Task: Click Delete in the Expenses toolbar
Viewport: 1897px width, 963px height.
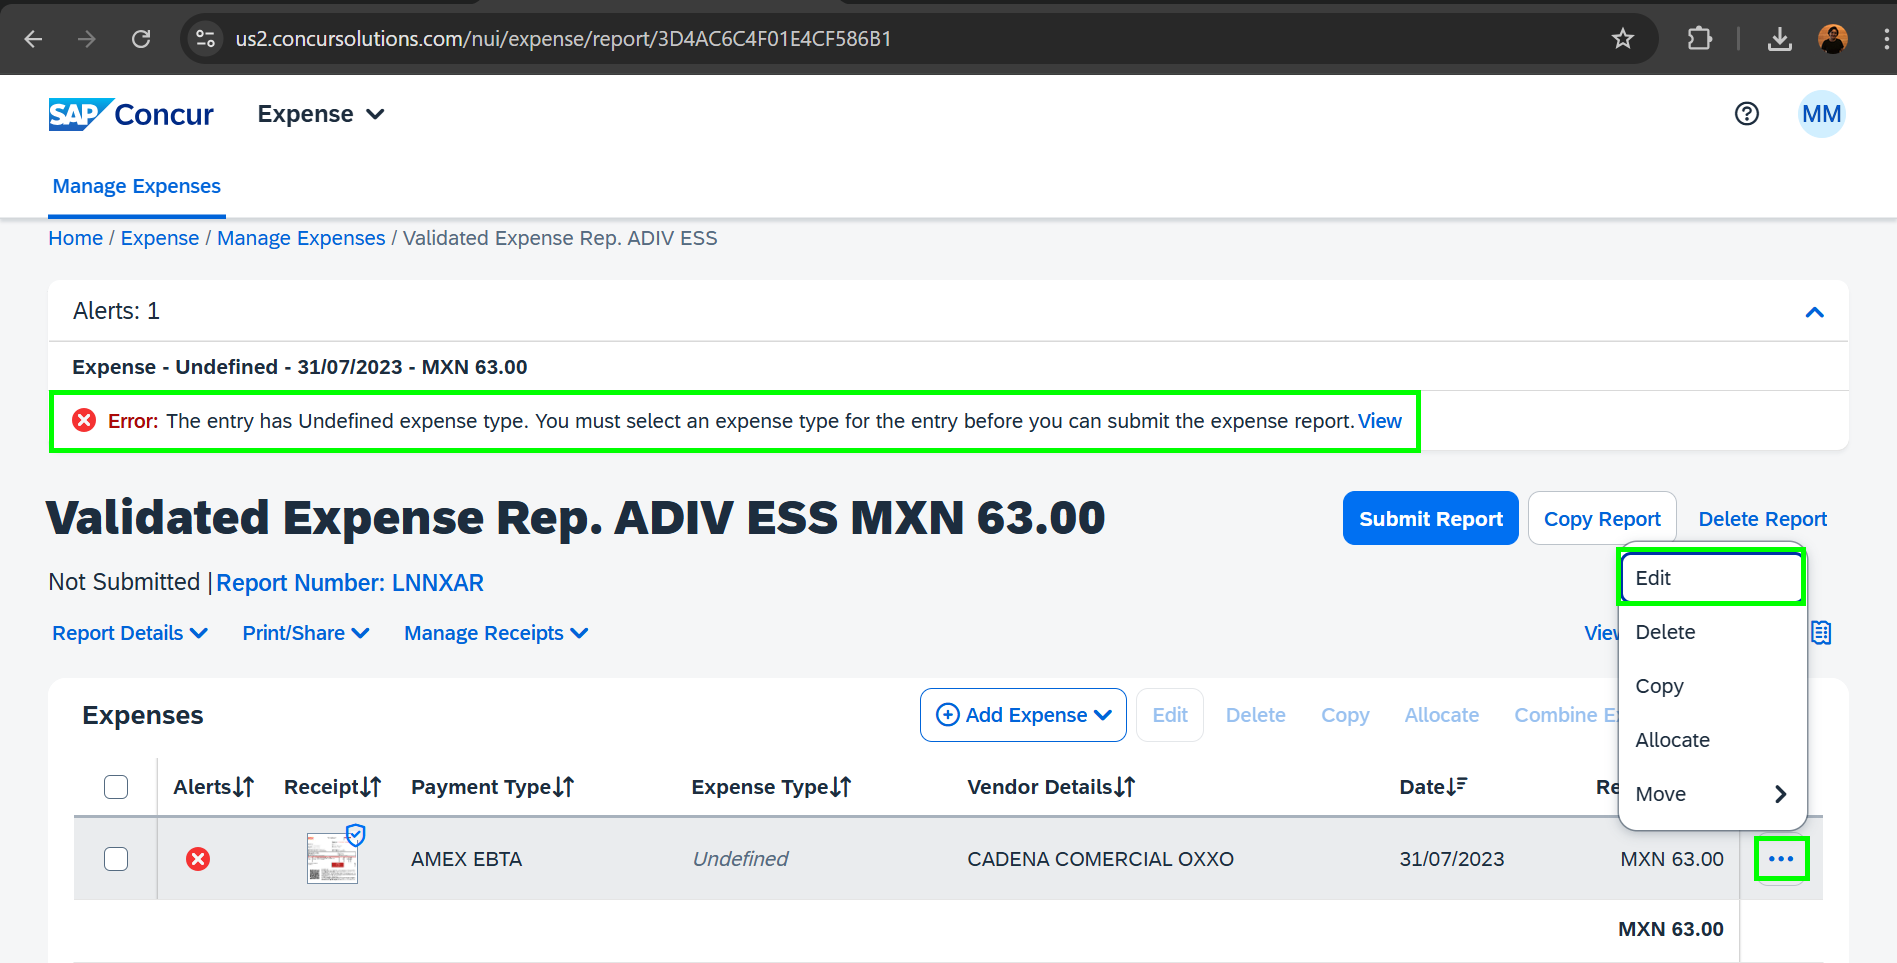Action: (1256, 715)
